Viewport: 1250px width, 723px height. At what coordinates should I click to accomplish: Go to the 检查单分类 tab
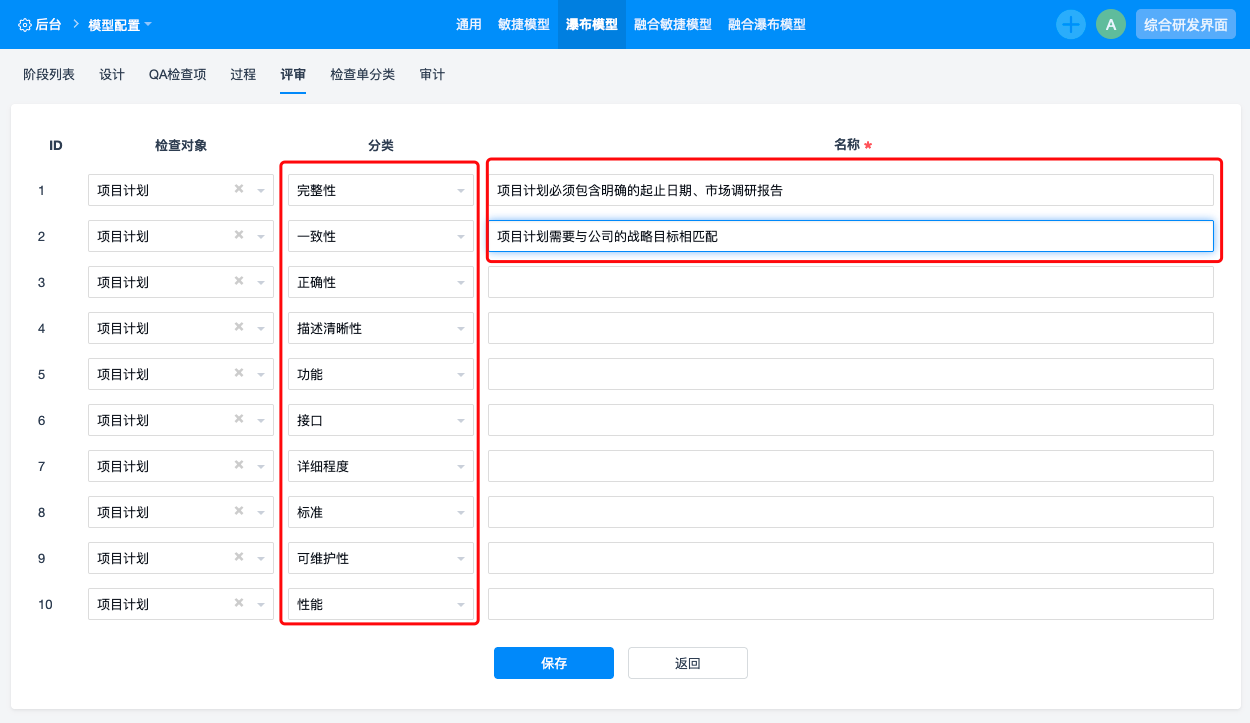pos(362,74)
